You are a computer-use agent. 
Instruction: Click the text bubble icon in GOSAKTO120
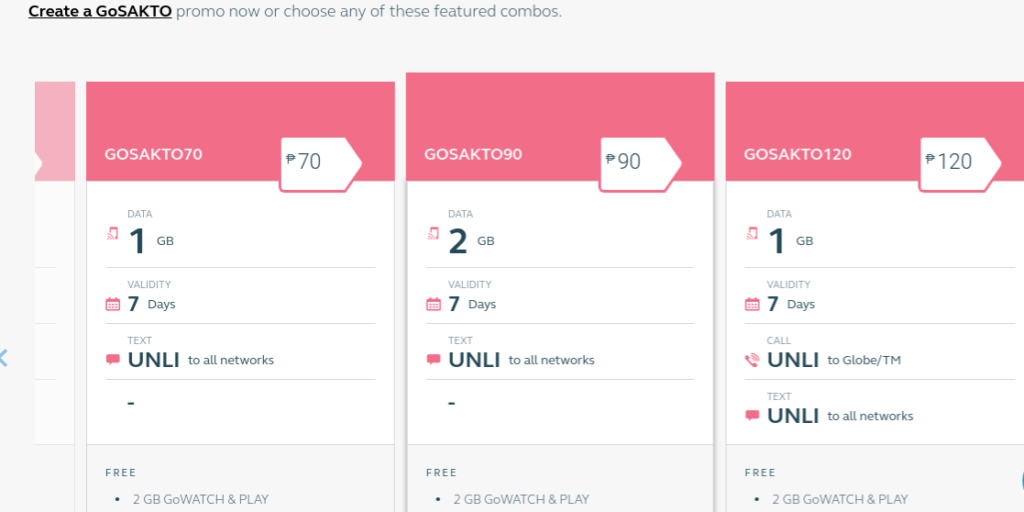click(x=752, y=415)
